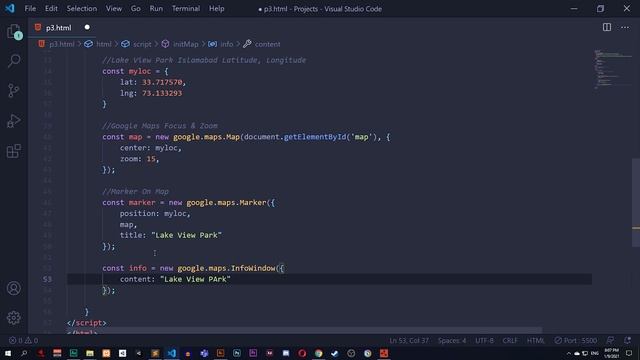Screen dimensions: 640x360
Task: Change file encoding via UTF-8
Action: (x=484, y=340)
